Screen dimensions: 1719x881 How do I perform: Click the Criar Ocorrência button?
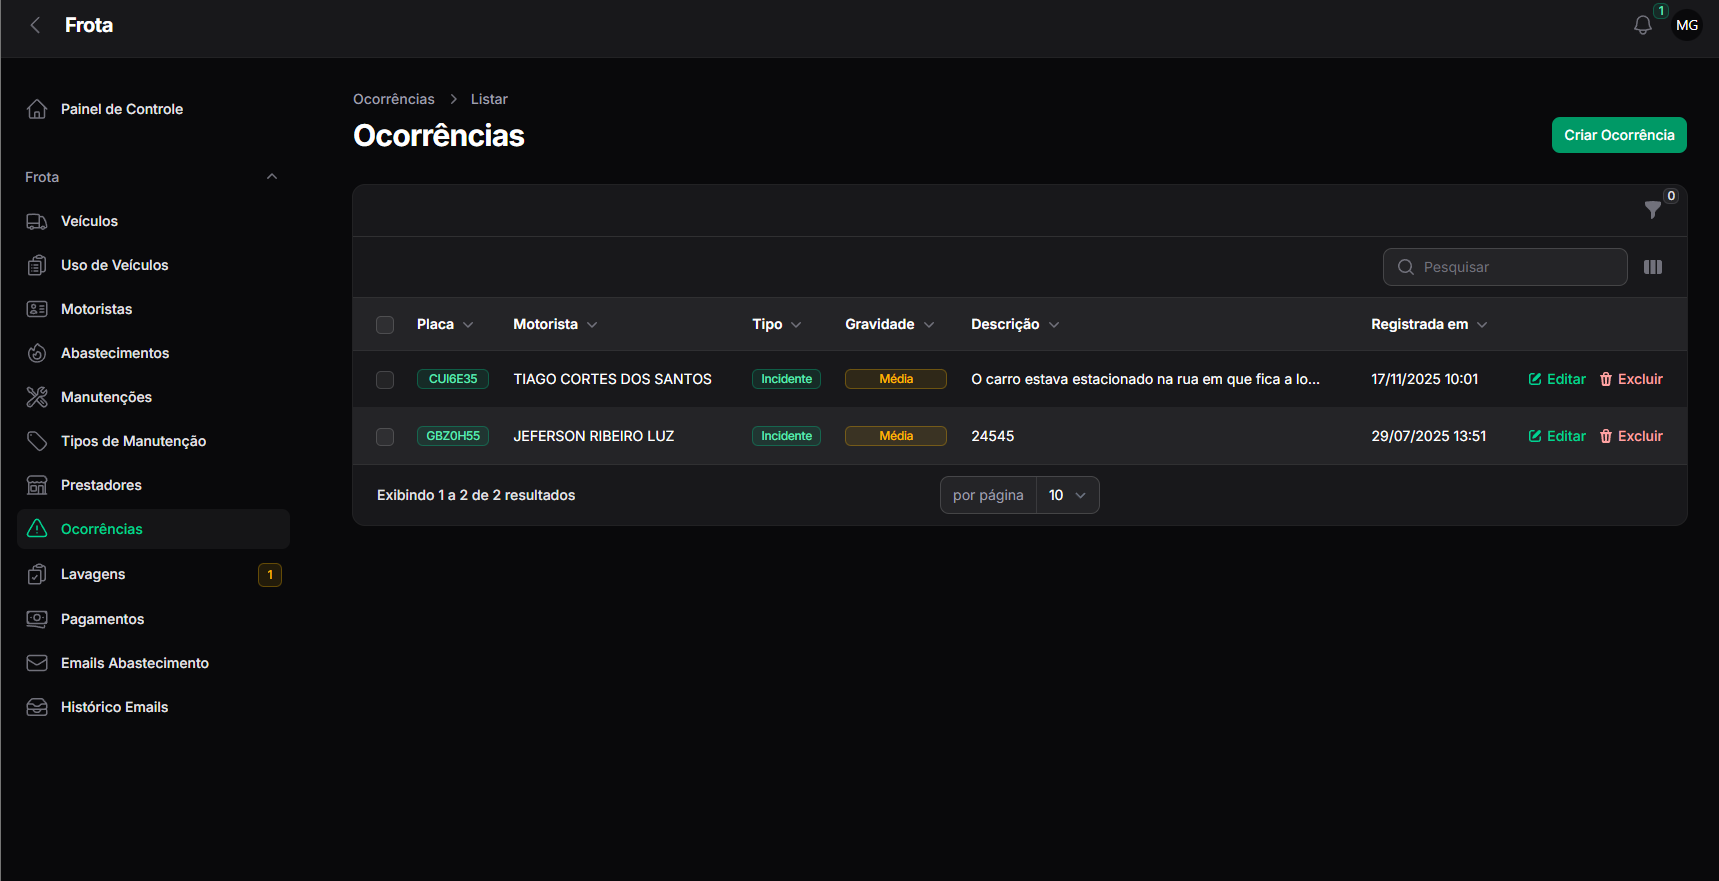[1619, 135]
